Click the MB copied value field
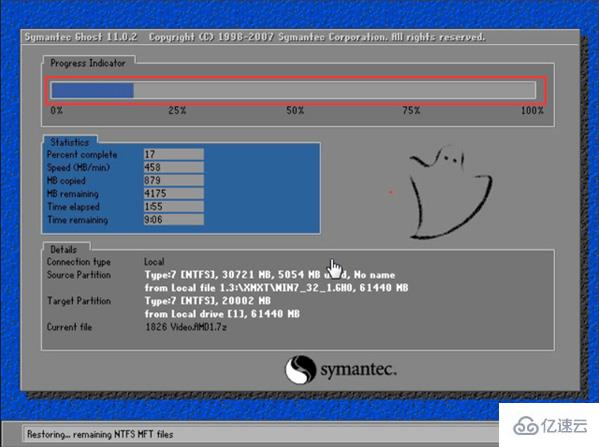This screenshot has height=447, width=599. (174, 180)
